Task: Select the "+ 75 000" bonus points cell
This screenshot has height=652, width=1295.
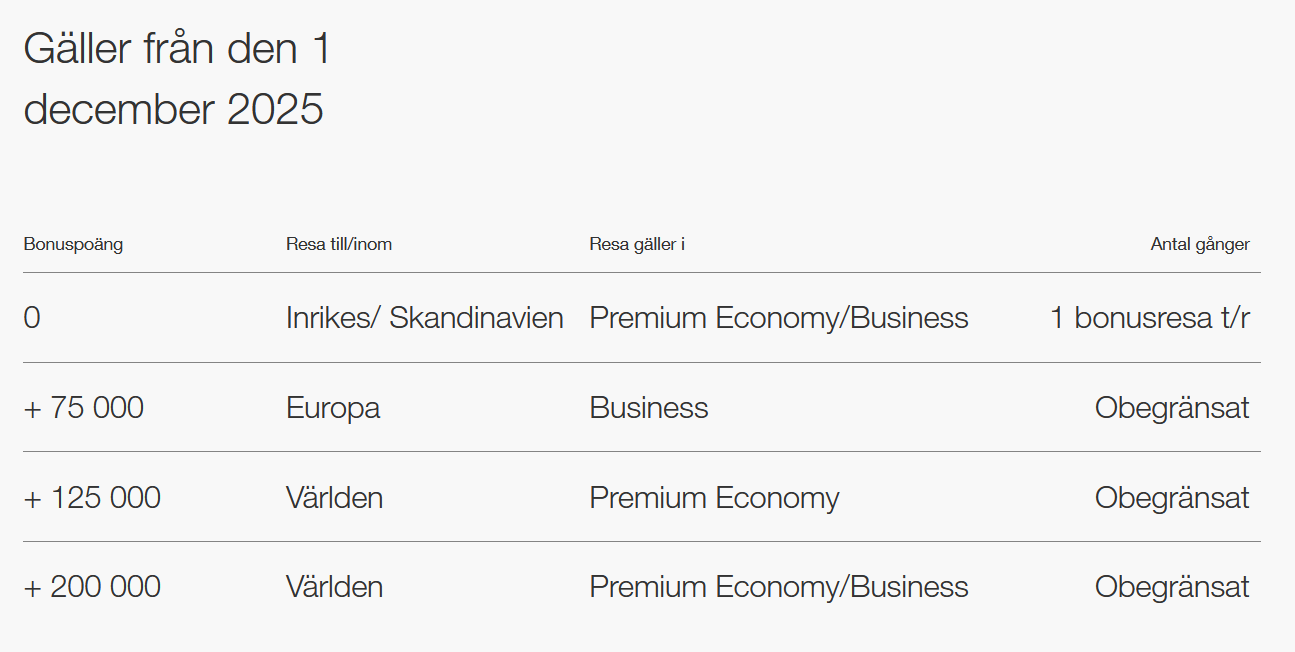Action: [x=84, y=408]
